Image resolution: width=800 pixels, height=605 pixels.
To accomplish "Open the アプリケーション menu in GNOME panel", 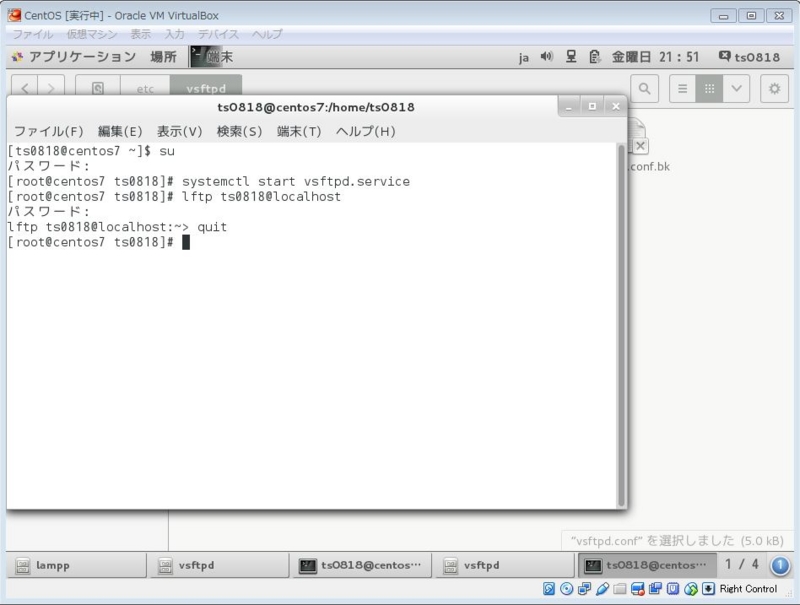I will coord(74,57).
